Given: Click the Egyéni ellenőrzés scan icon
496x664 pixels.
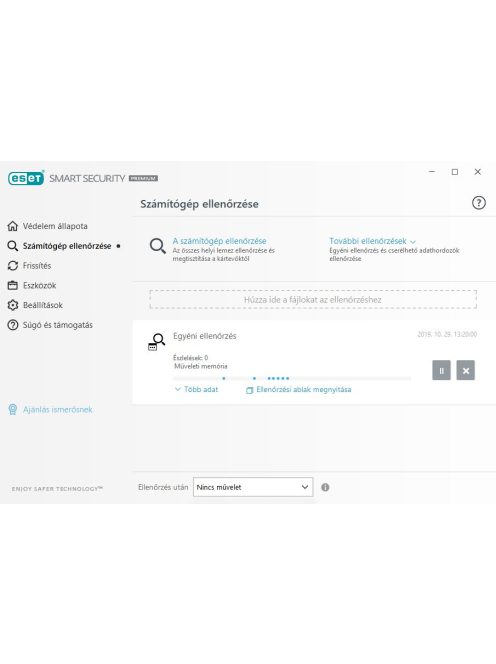Looking at the screenshot, I should (x=156, y=342).
